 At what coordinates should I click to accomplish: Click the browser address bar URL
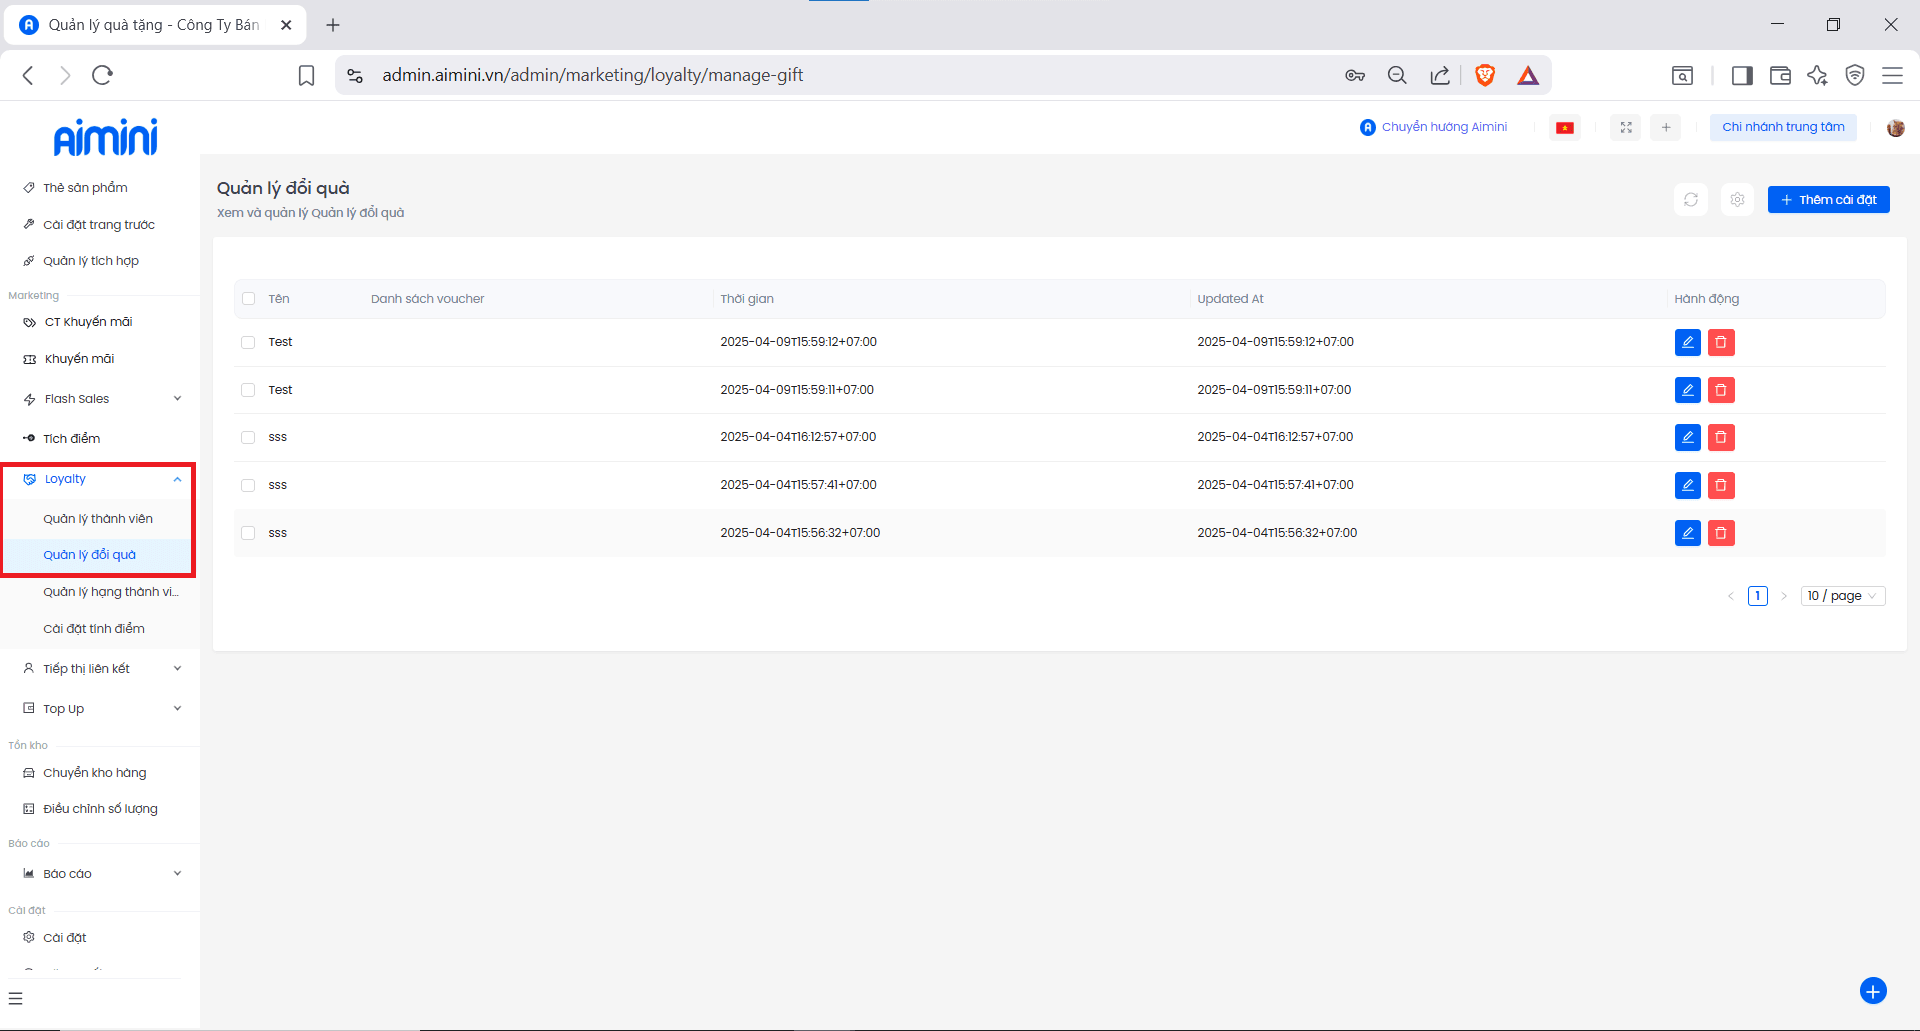[592, 75]
